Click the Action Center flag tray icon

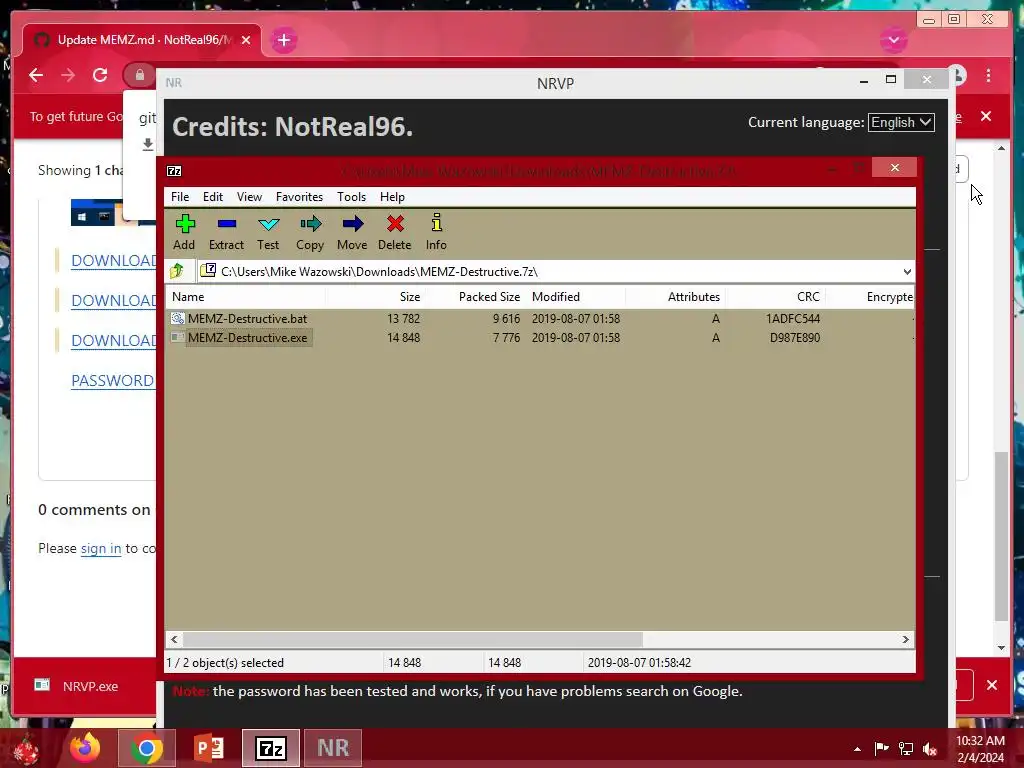tap(882, 748)
